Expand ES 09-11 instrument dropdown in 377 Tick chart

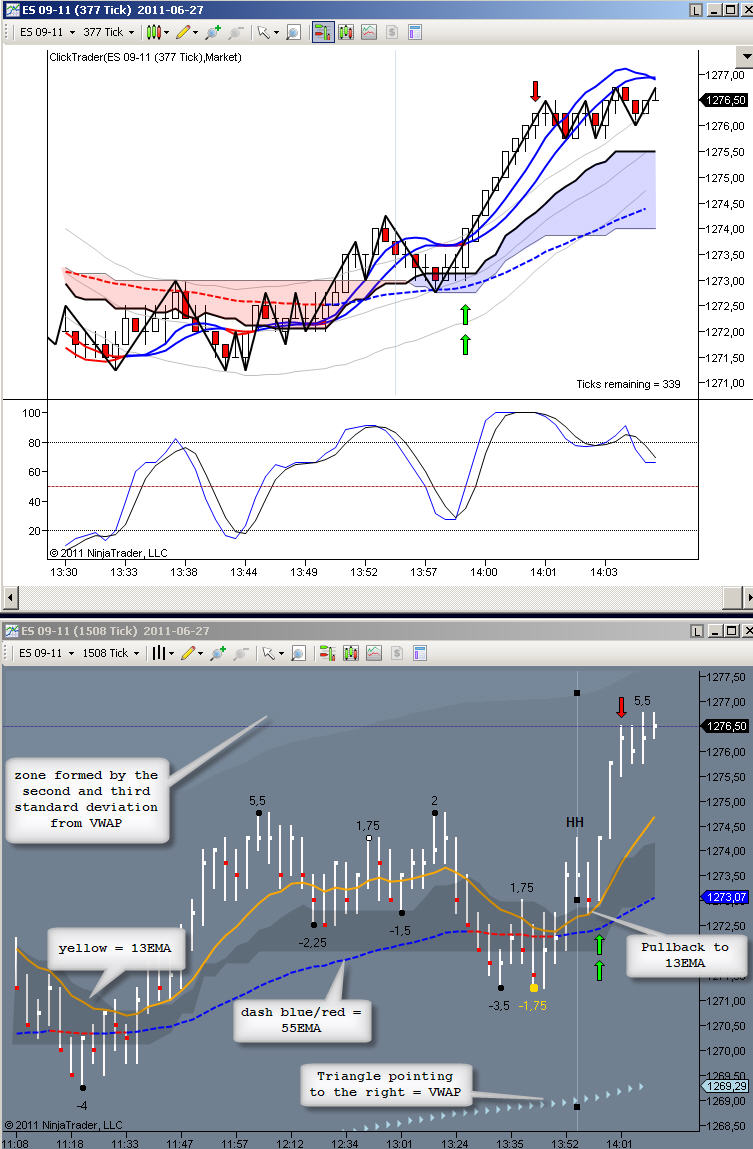pyautogui.click(x=72, y=32)
